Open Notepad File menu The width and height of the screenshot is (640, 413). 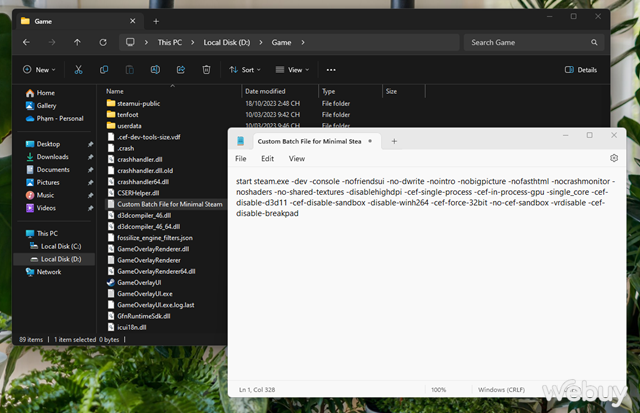[241, 159]
